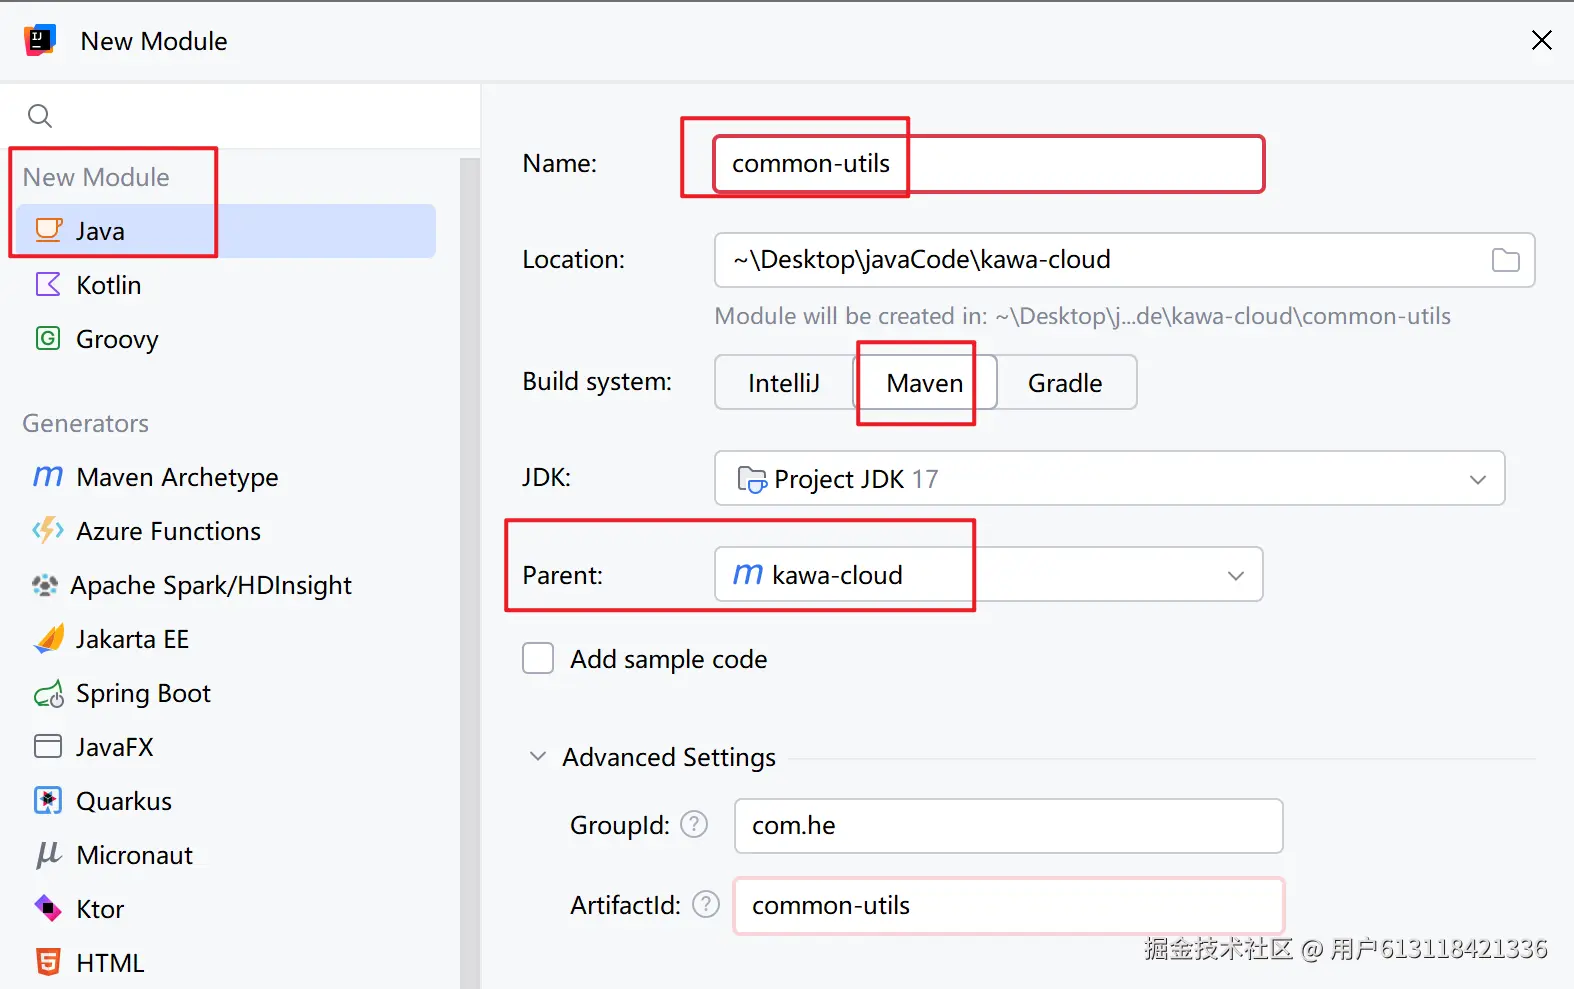
Task: Select Kotlin in the module list
Action: coord(109,285)
